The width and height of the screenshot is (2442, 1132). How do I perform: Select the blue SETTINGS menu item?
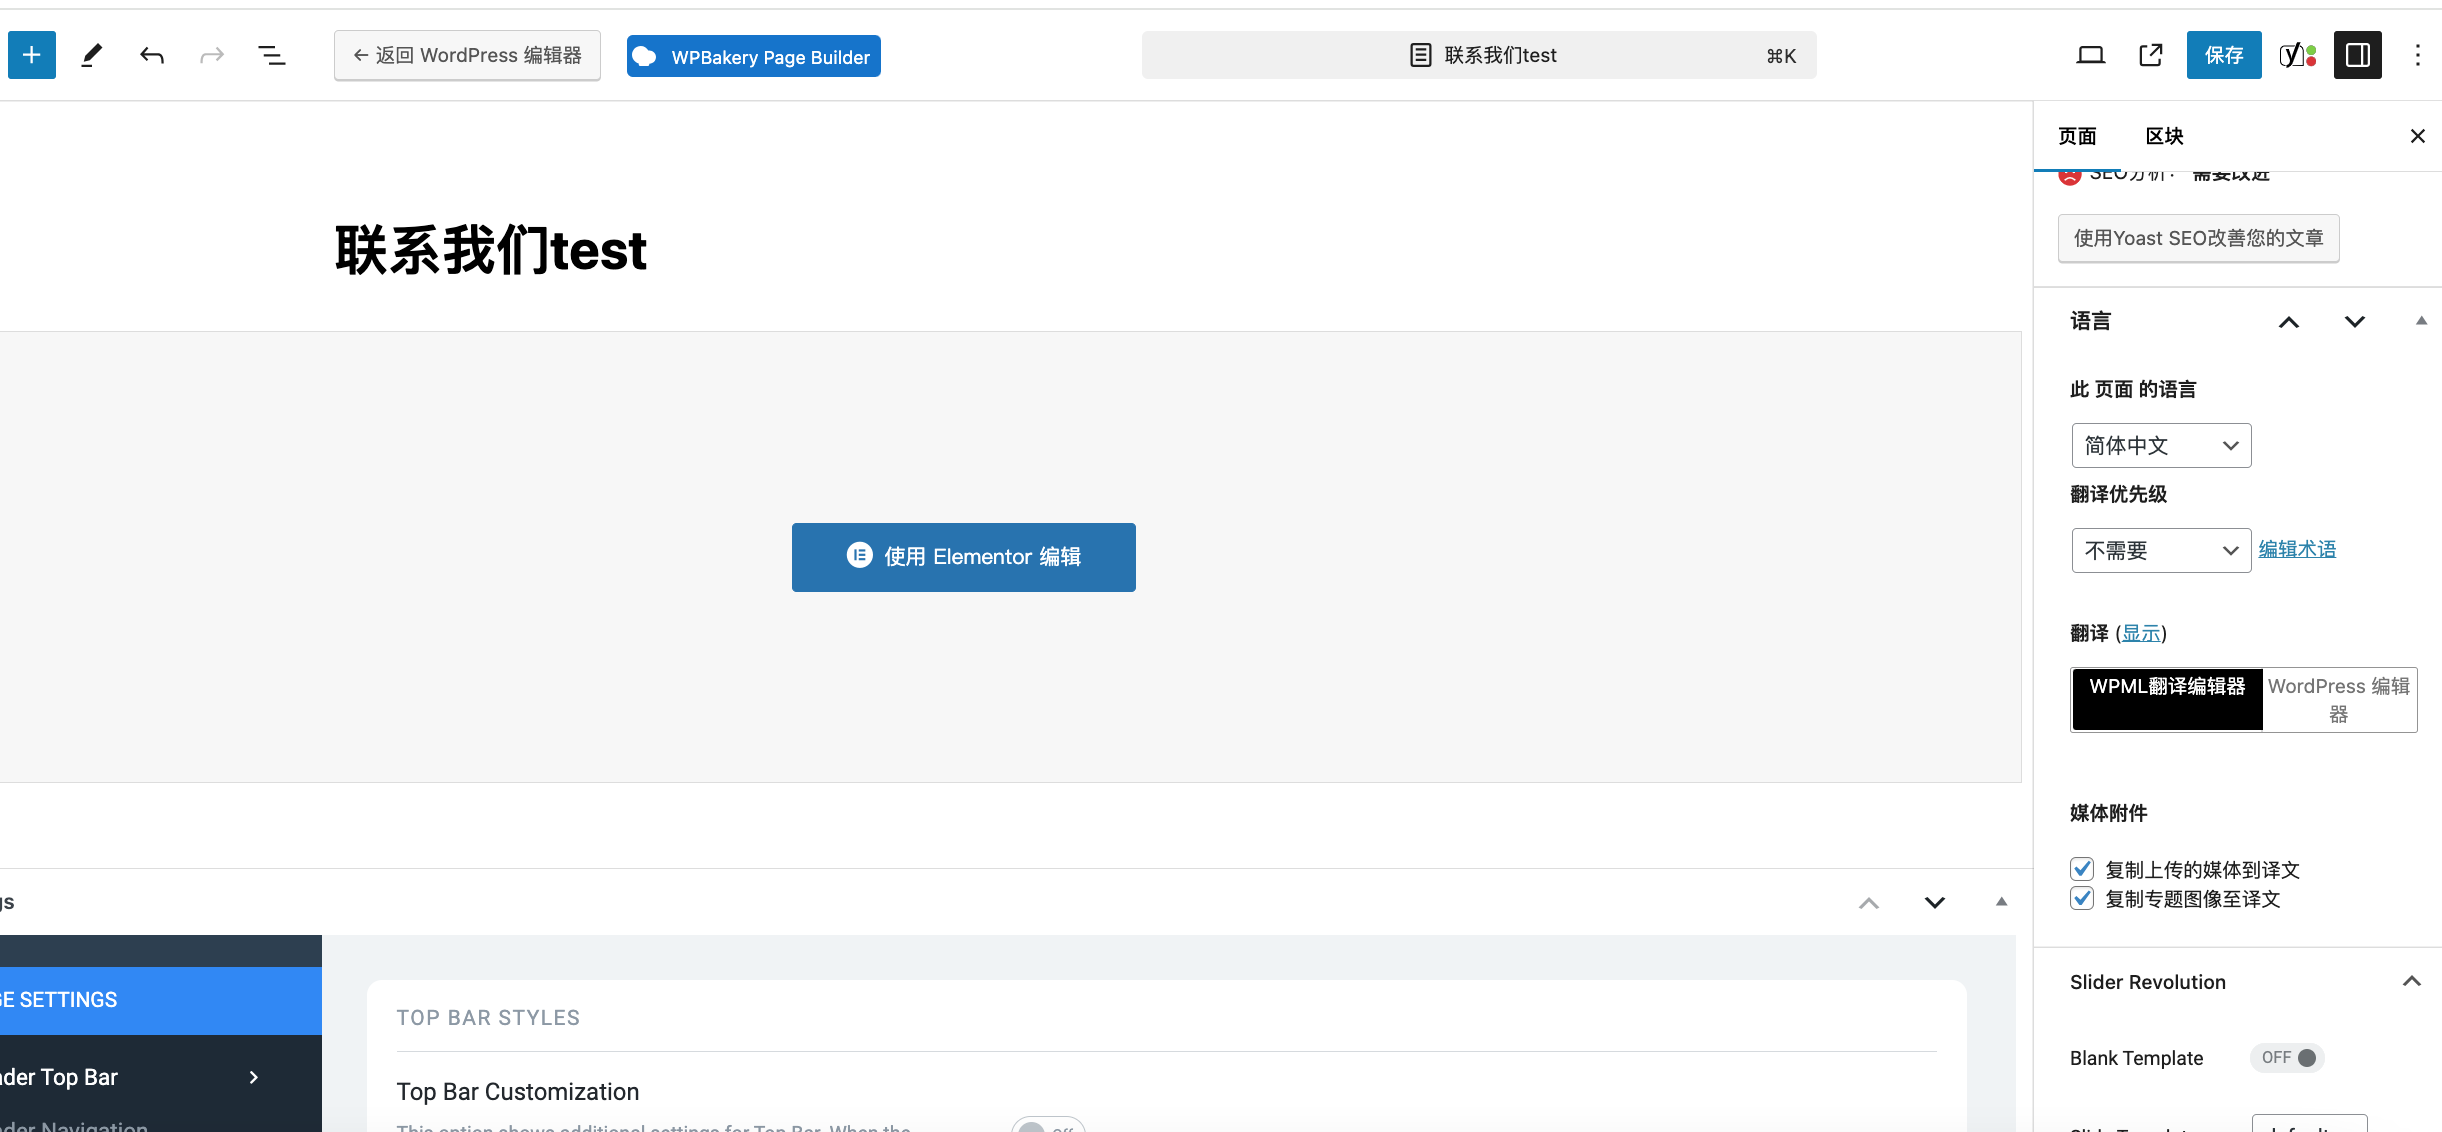160,1000
